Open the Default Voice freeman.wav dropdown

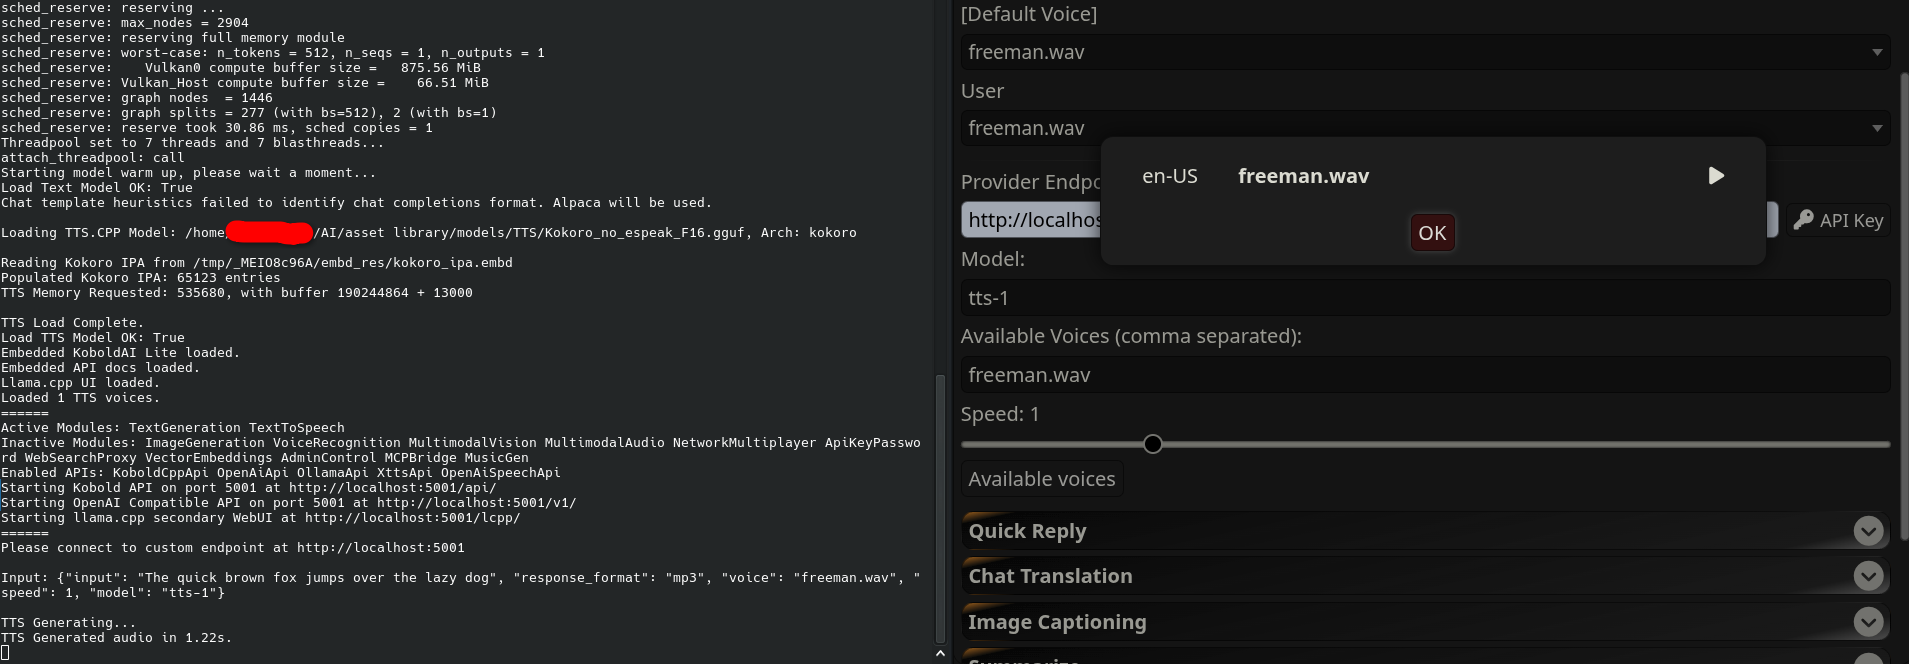(1425, 52)
